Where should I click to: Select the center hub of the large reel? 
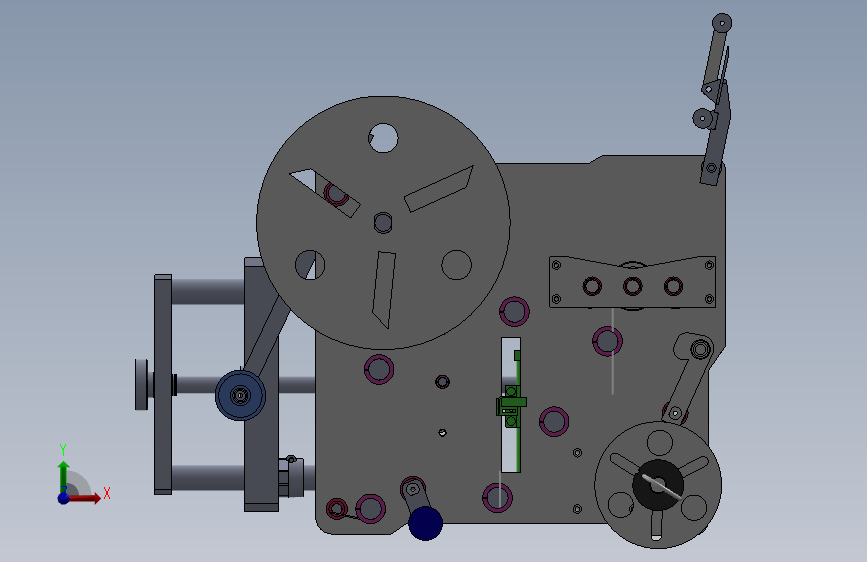(x=383, y=223)
